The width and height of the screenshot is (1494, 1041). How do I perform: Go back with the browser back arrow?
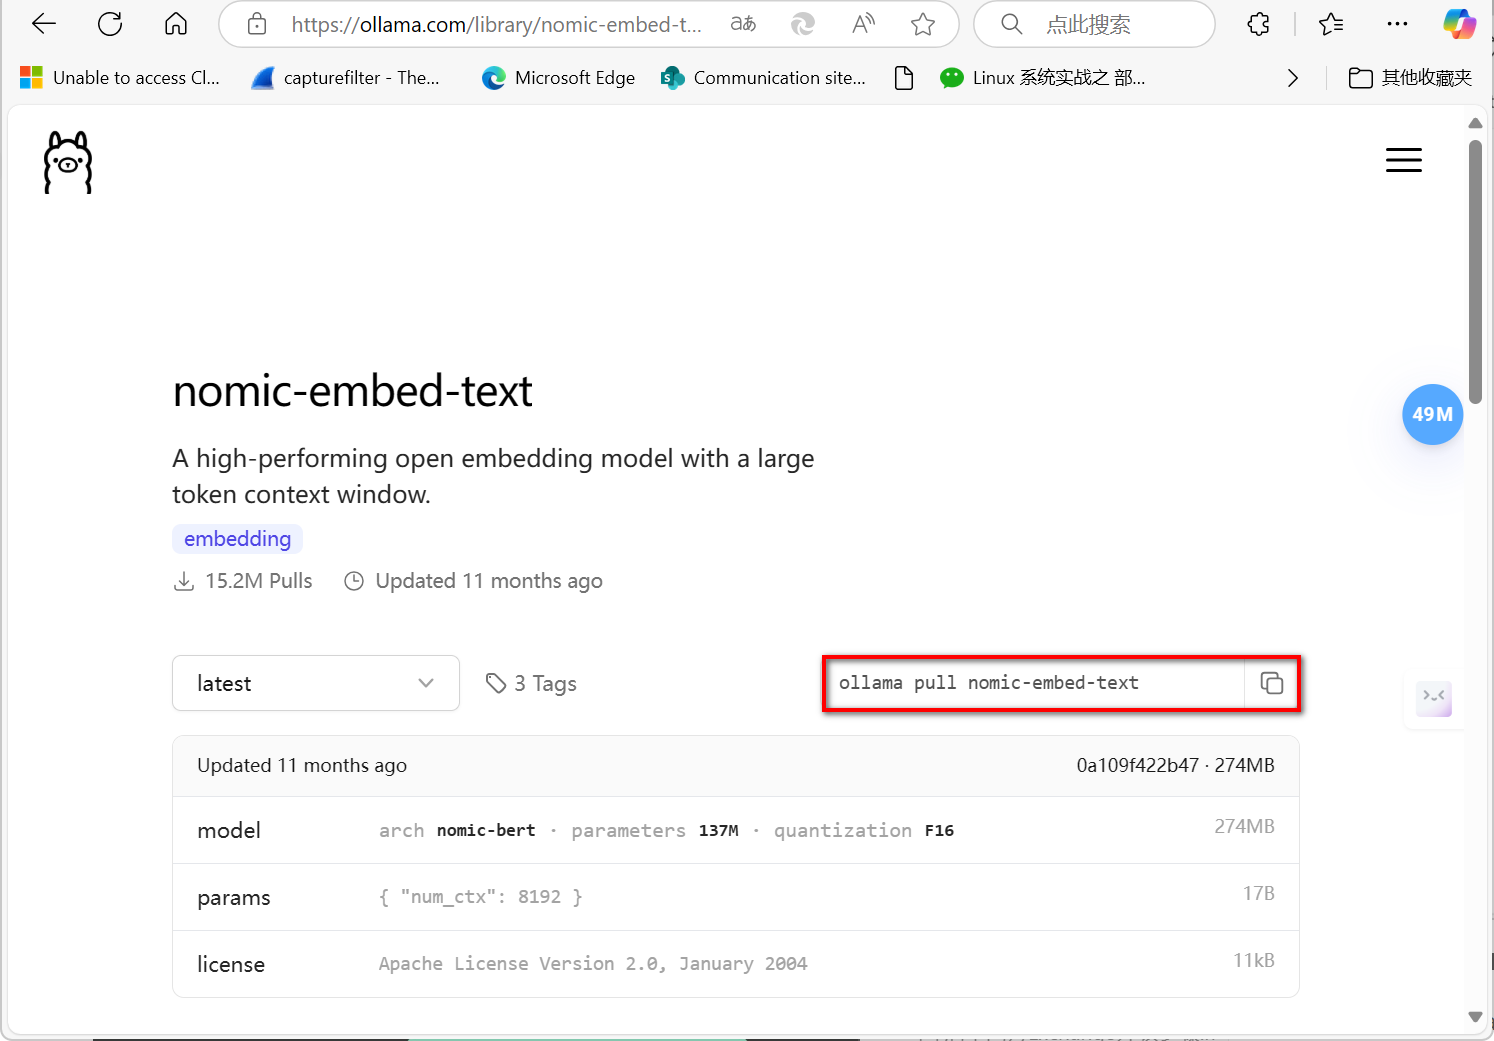coord(44,24)
